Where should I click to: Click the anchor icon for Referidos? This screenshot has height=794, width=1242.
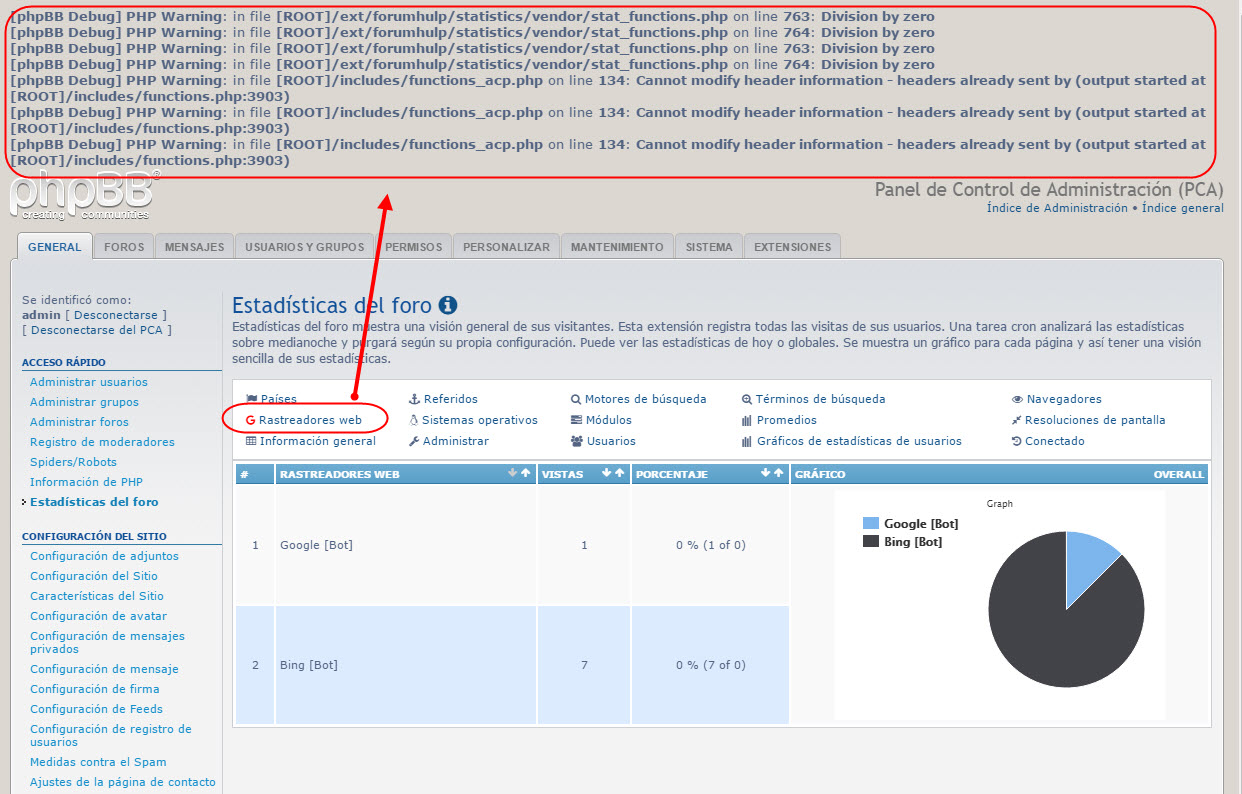coord(414,399)
